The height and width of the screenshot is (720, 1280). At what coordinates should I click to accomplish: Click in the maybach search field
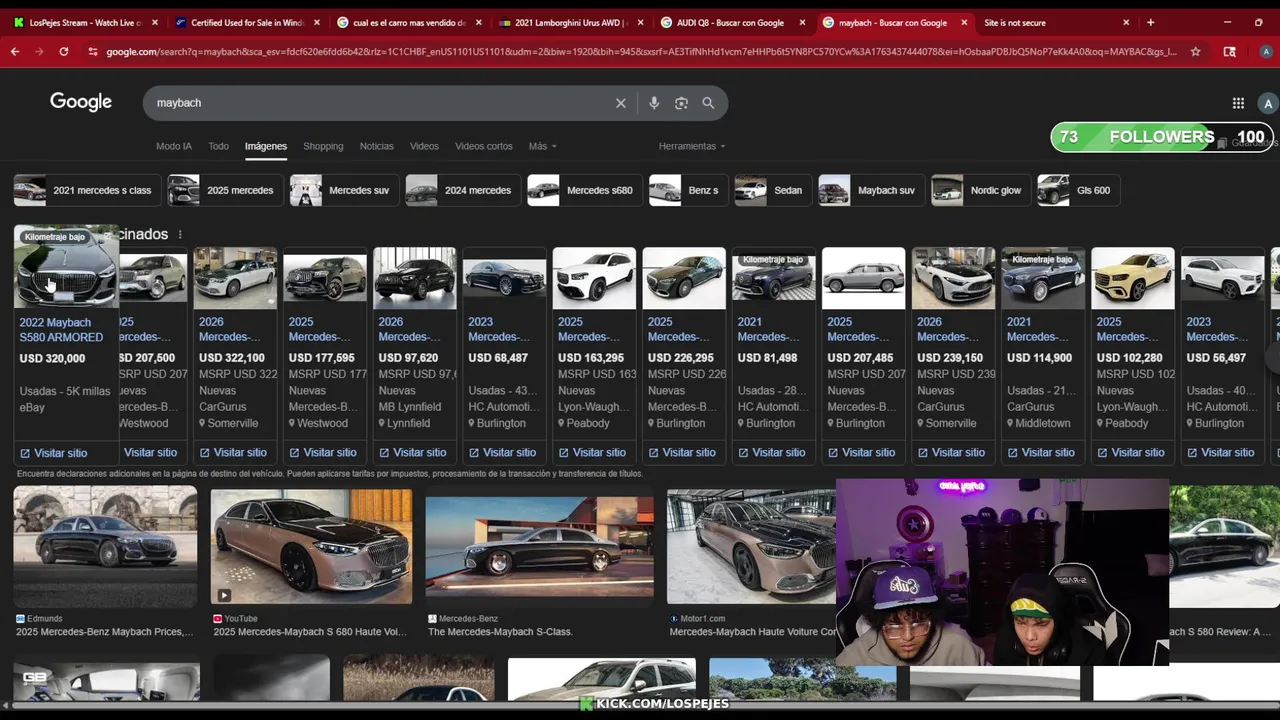coord(380,103)
